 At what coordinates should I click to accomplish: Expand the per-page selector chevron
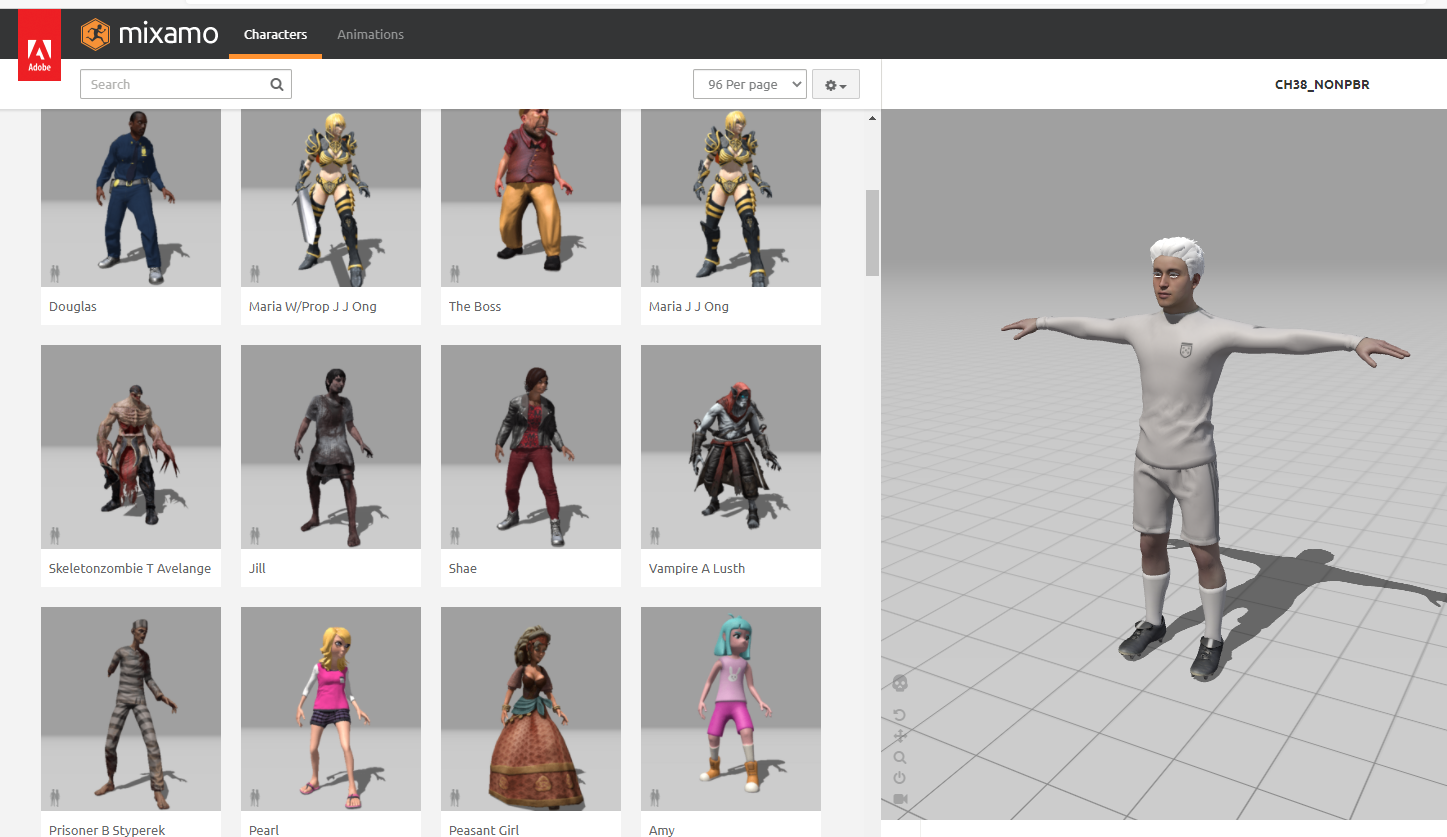tap(795, 84)
